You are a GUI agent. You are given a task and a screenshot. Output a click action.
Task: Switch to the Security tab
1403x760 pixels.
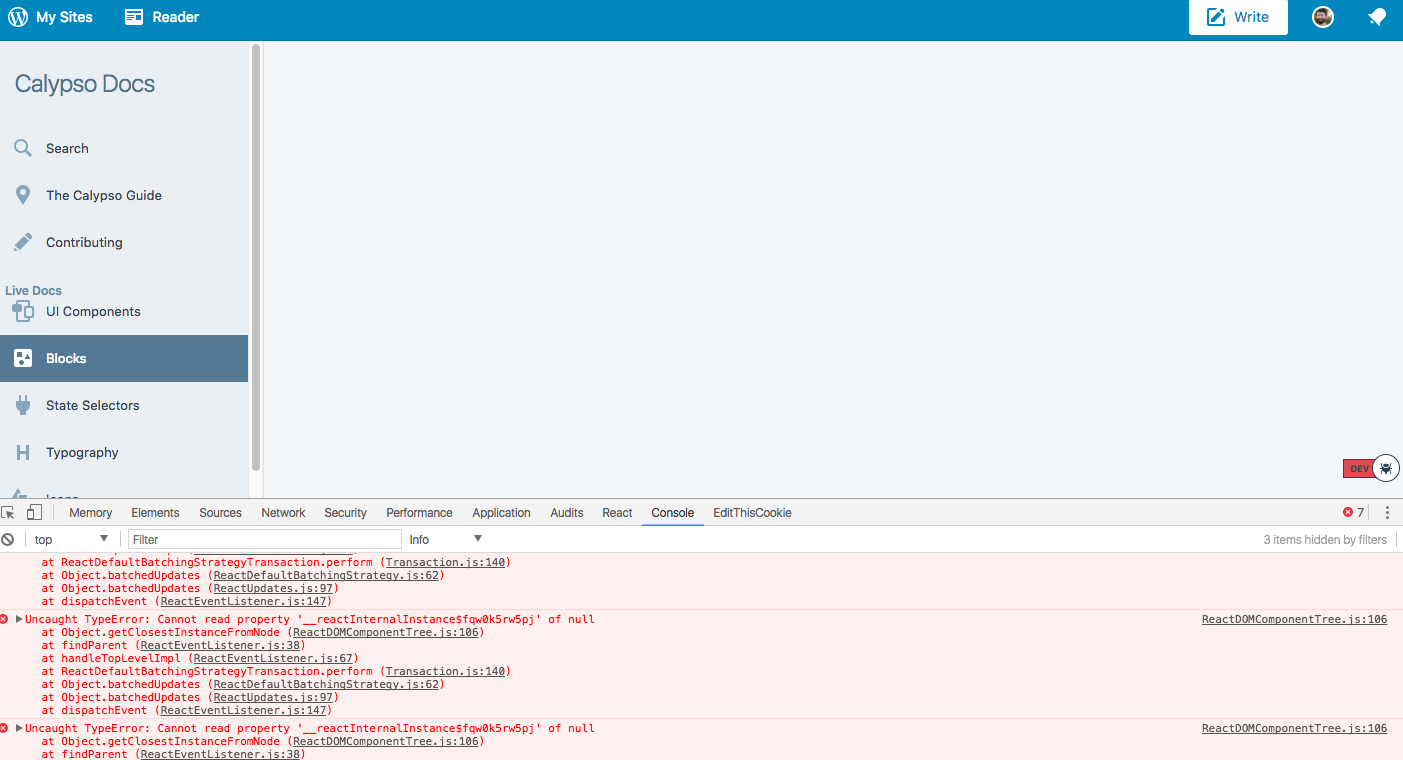(x=345, y=512)
